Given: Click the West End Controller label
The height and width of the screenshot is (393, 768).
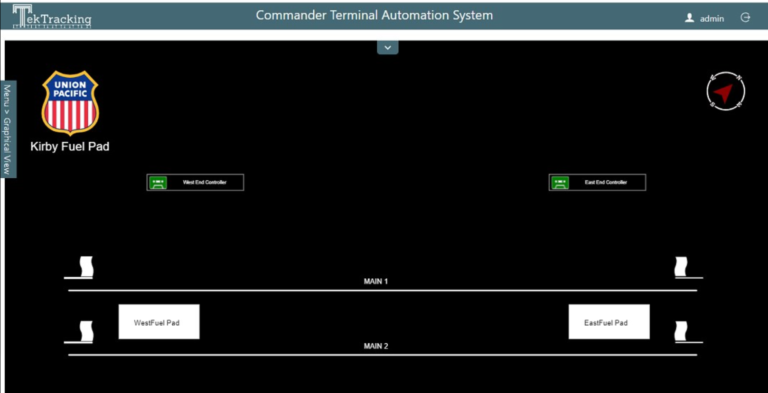Looking at the screenshot, I should pos(205,182).
